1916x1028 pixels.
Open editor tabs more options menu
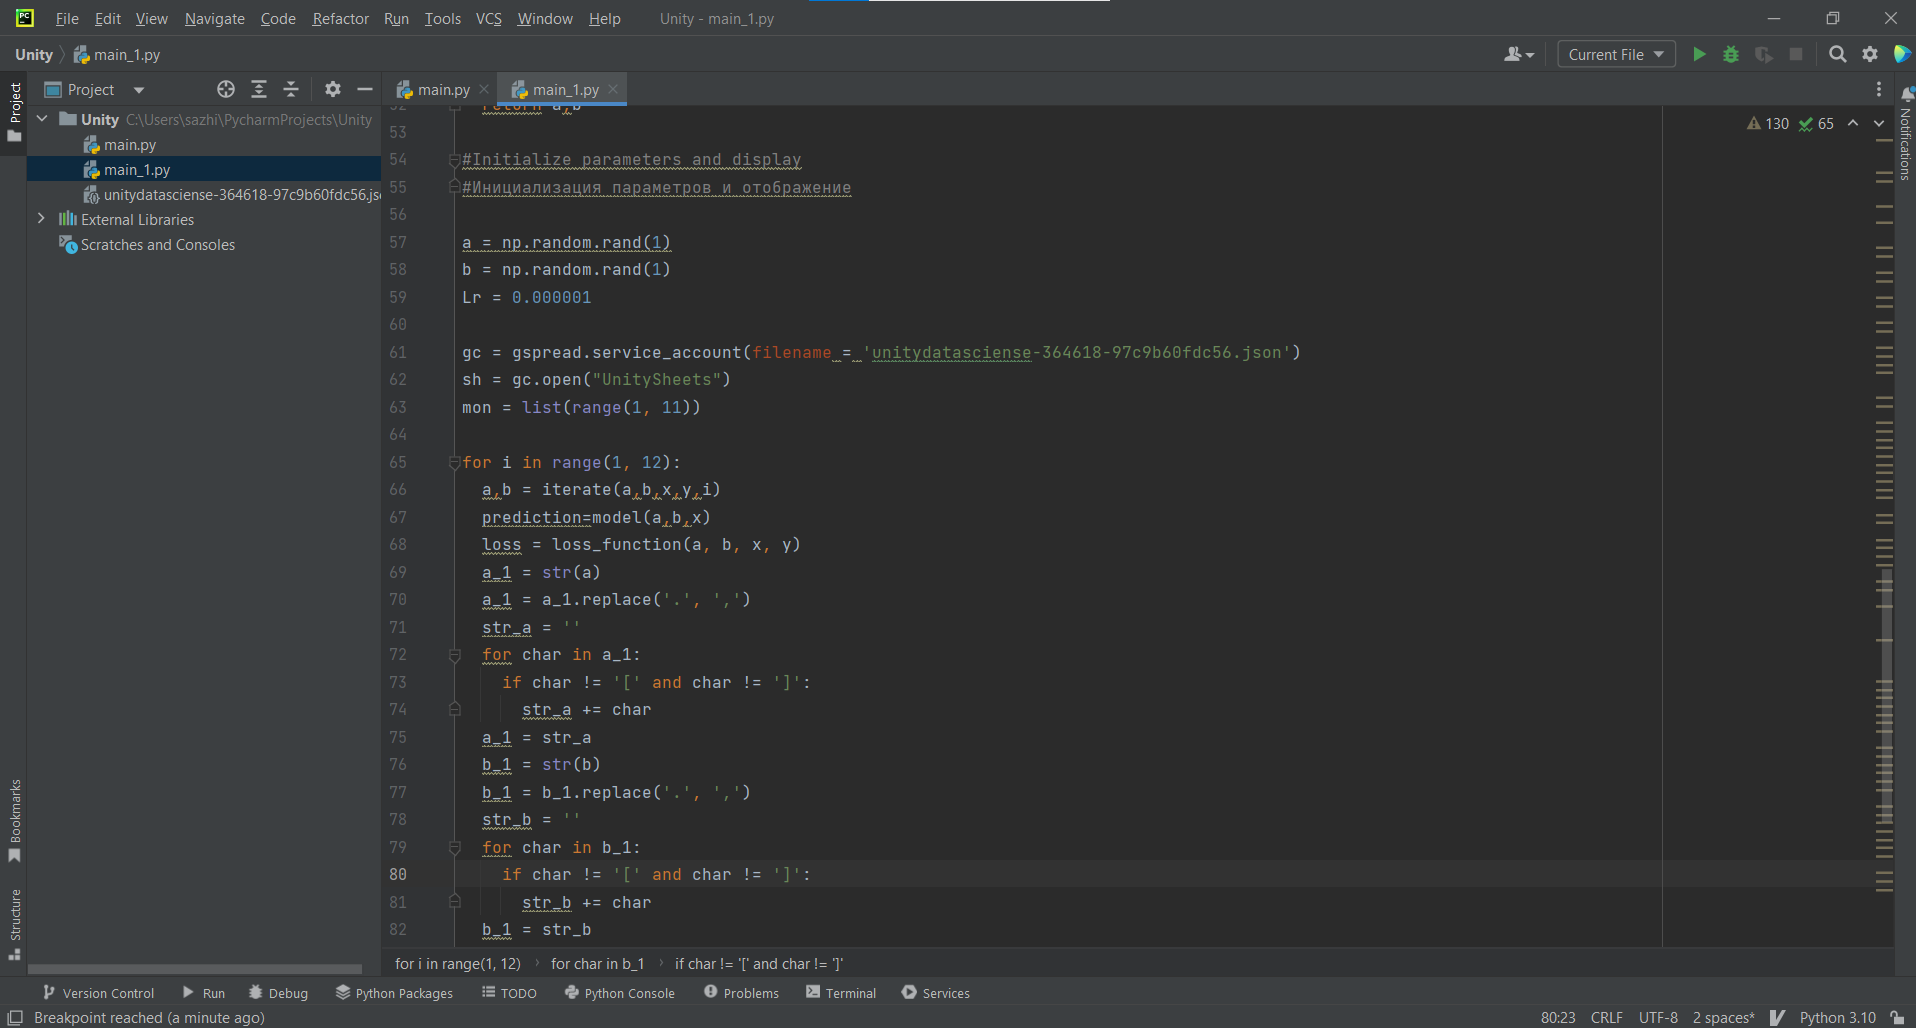point(1879,90)
